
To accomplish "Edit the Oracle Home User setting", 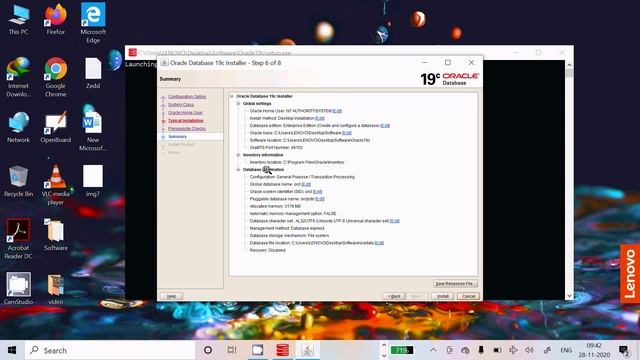I will tap(337, 111).
